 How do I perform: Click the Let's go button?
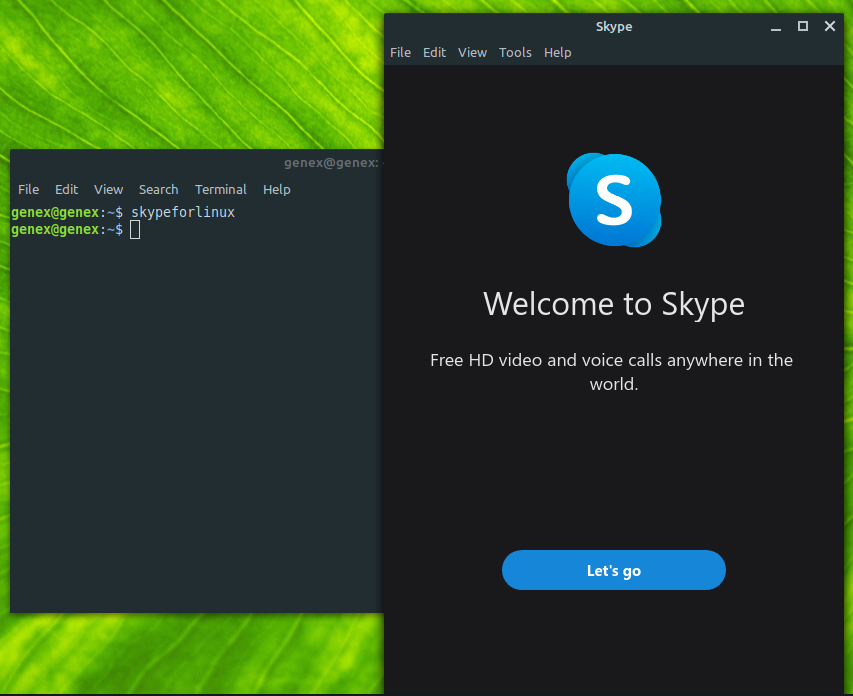coord(614,570)
